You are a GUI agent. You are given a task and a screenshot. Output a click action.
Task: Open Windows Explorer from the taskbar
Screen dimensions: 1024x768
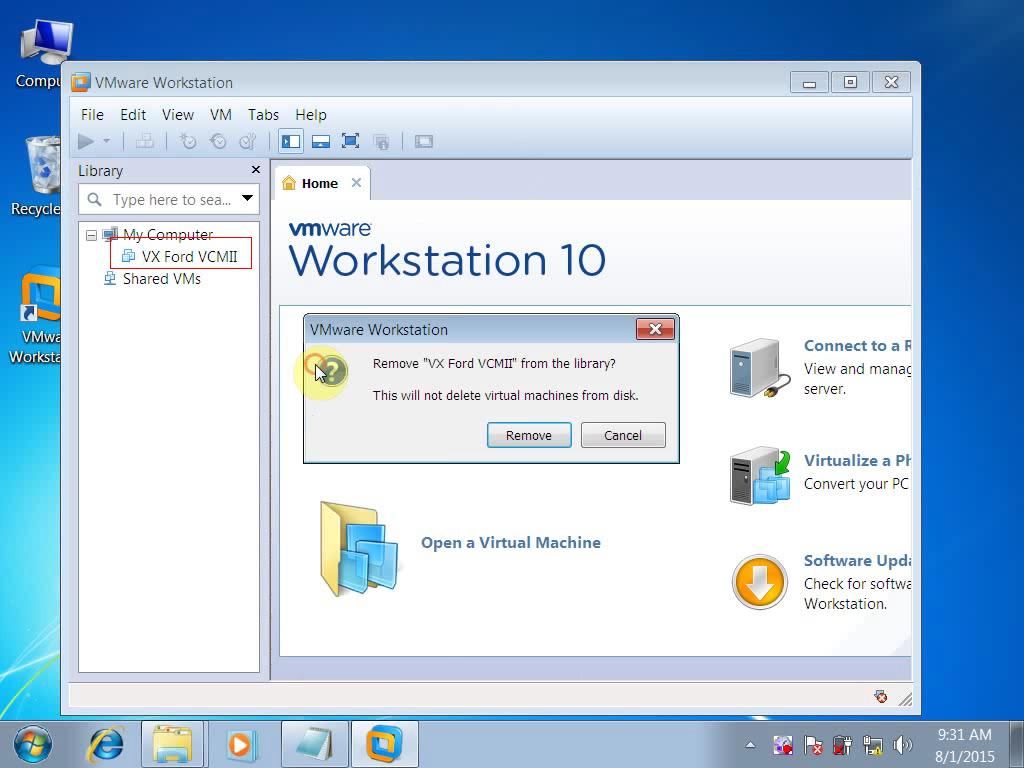pos(172,744)
